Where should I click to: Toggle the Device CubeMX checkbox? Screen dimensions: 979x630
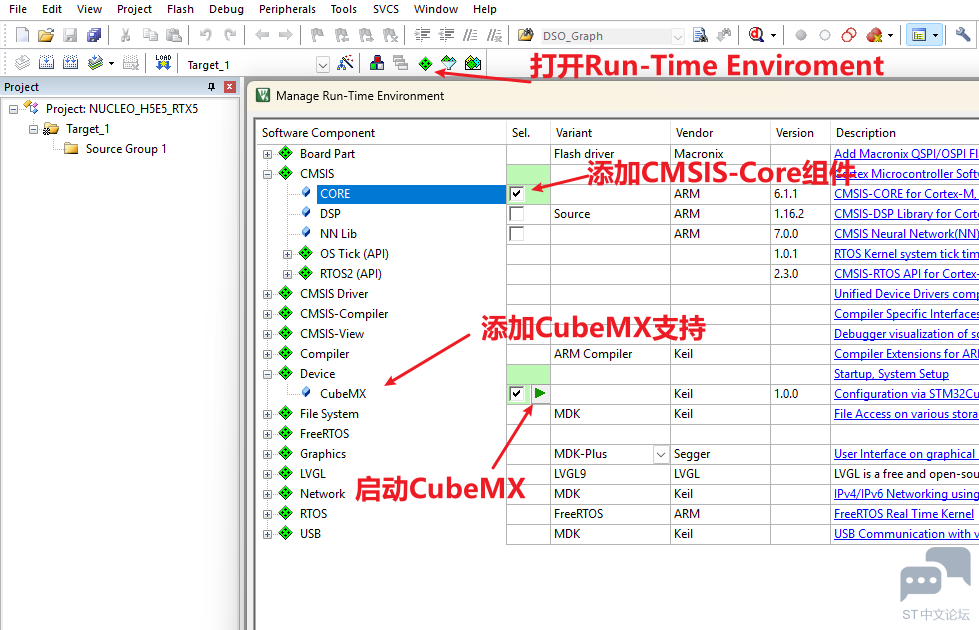pos(516,393)
